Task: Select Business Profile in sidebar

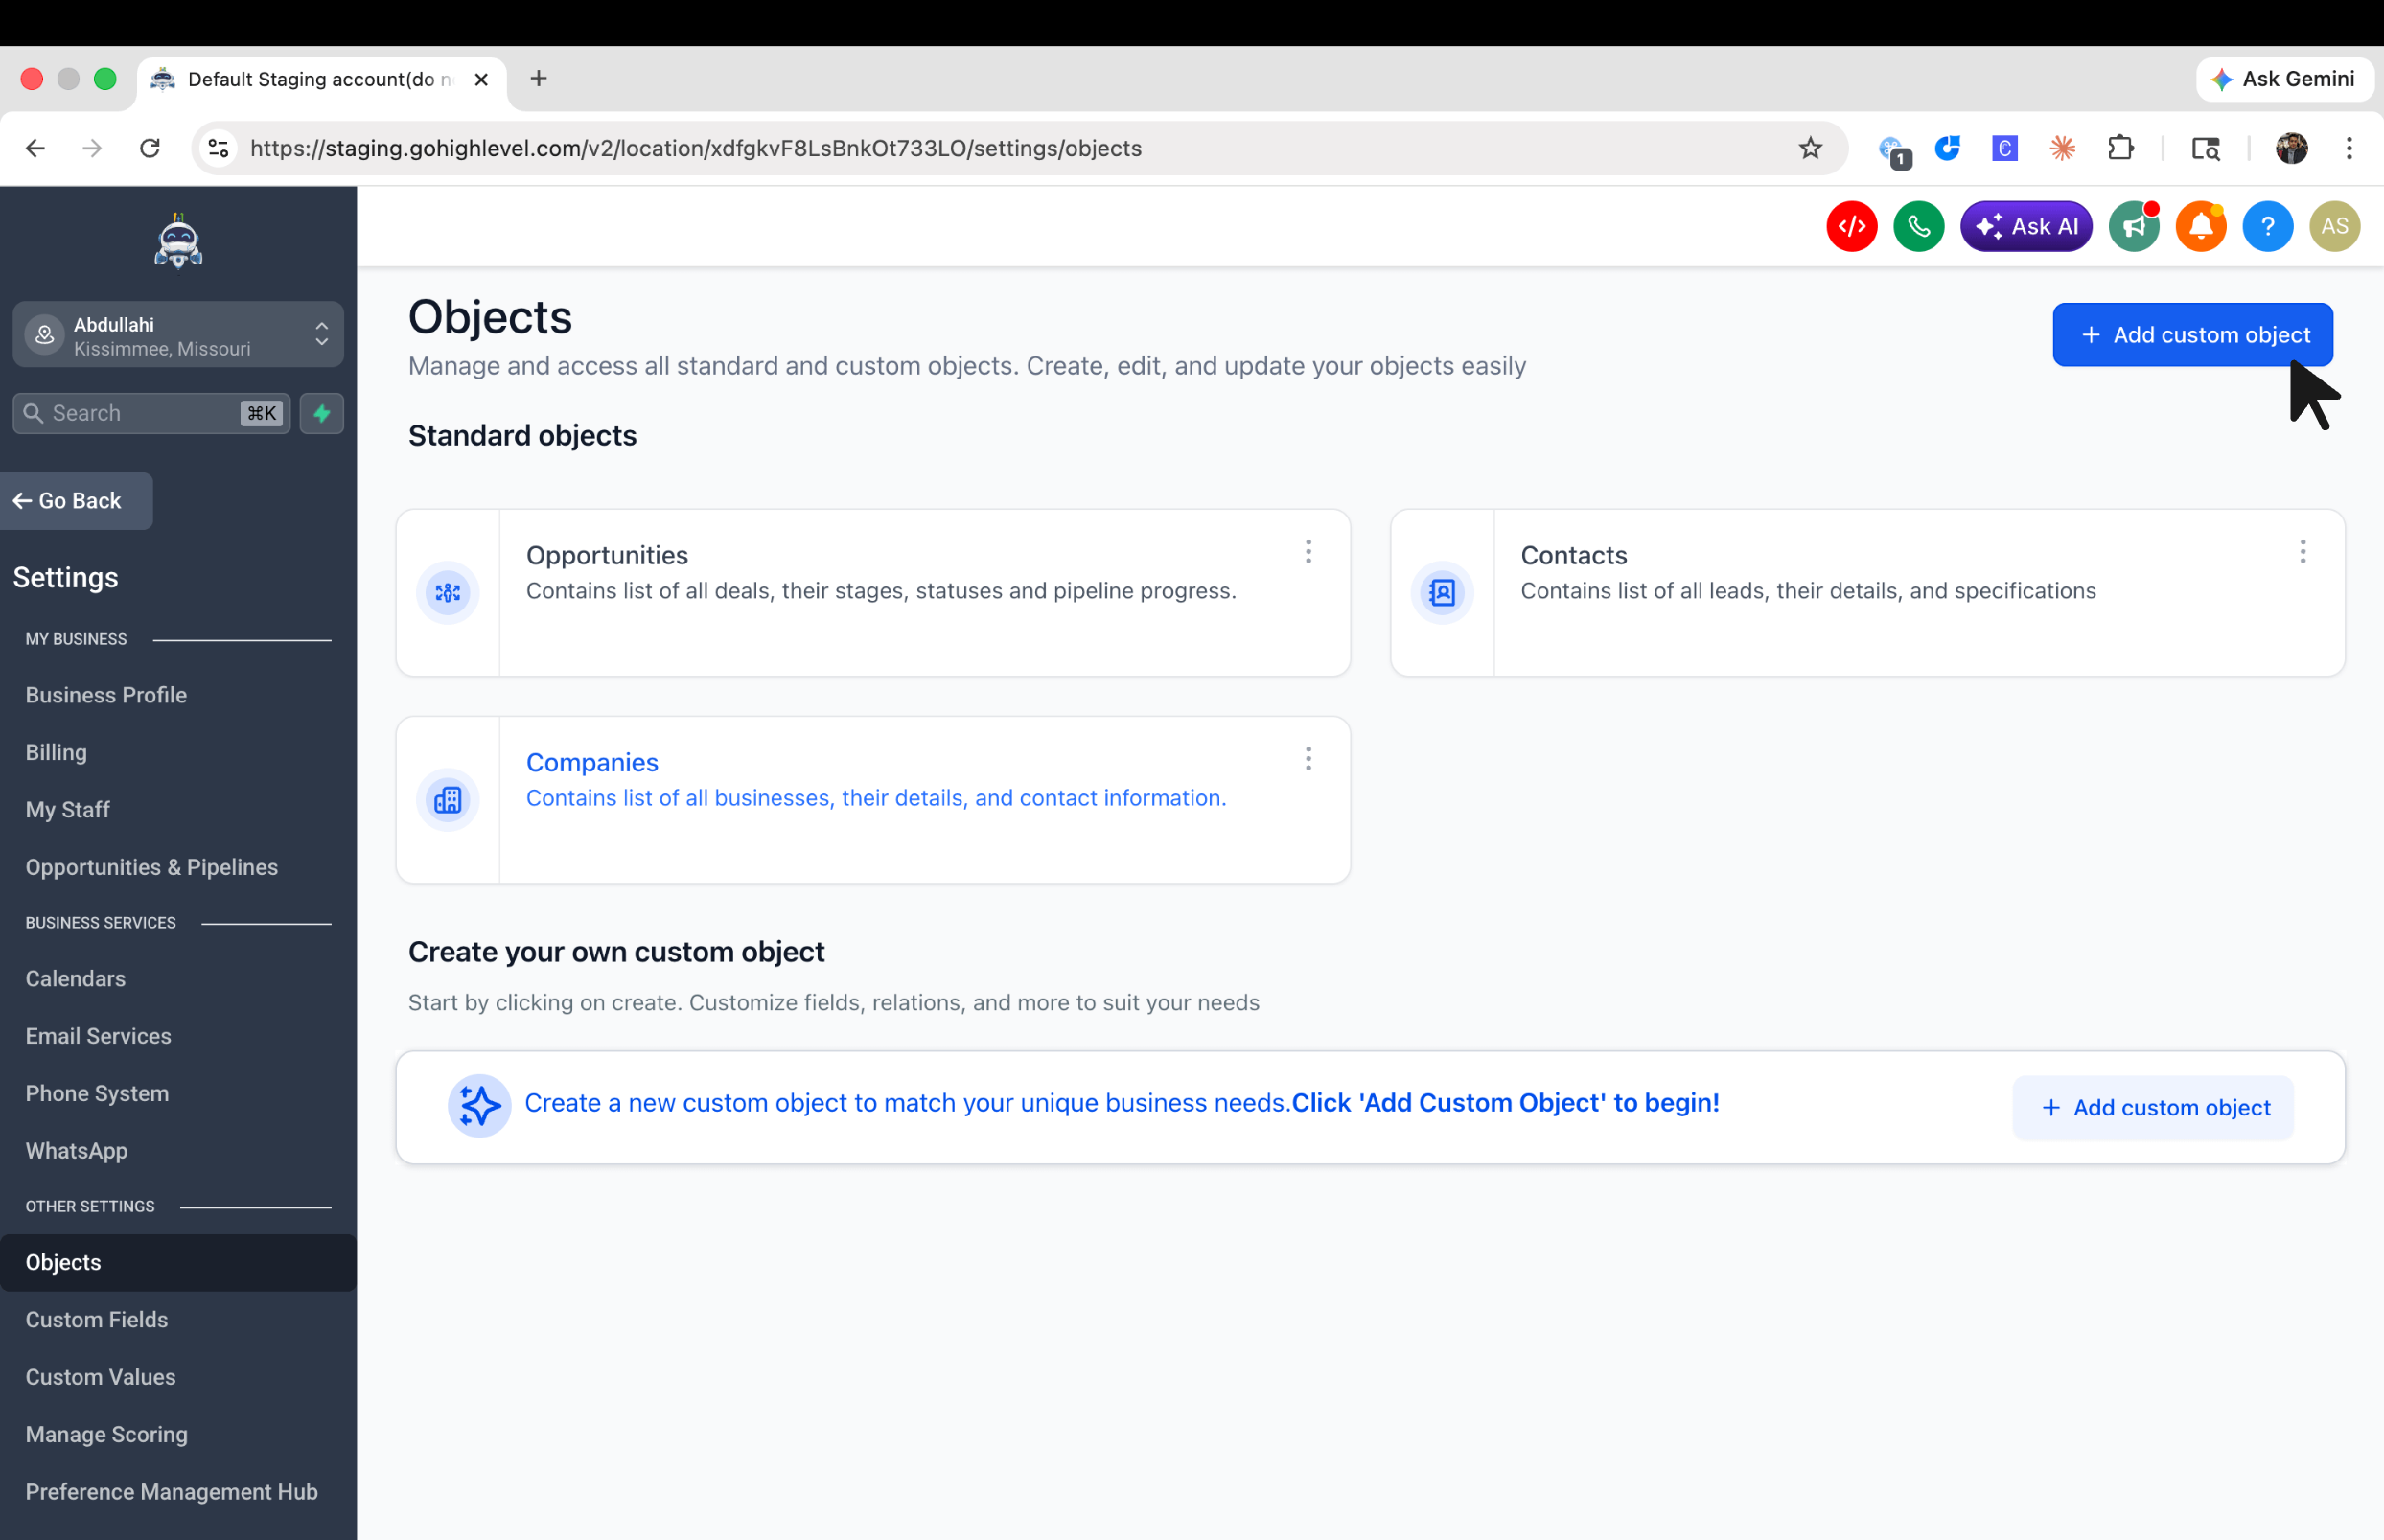Action: (106, 695)
